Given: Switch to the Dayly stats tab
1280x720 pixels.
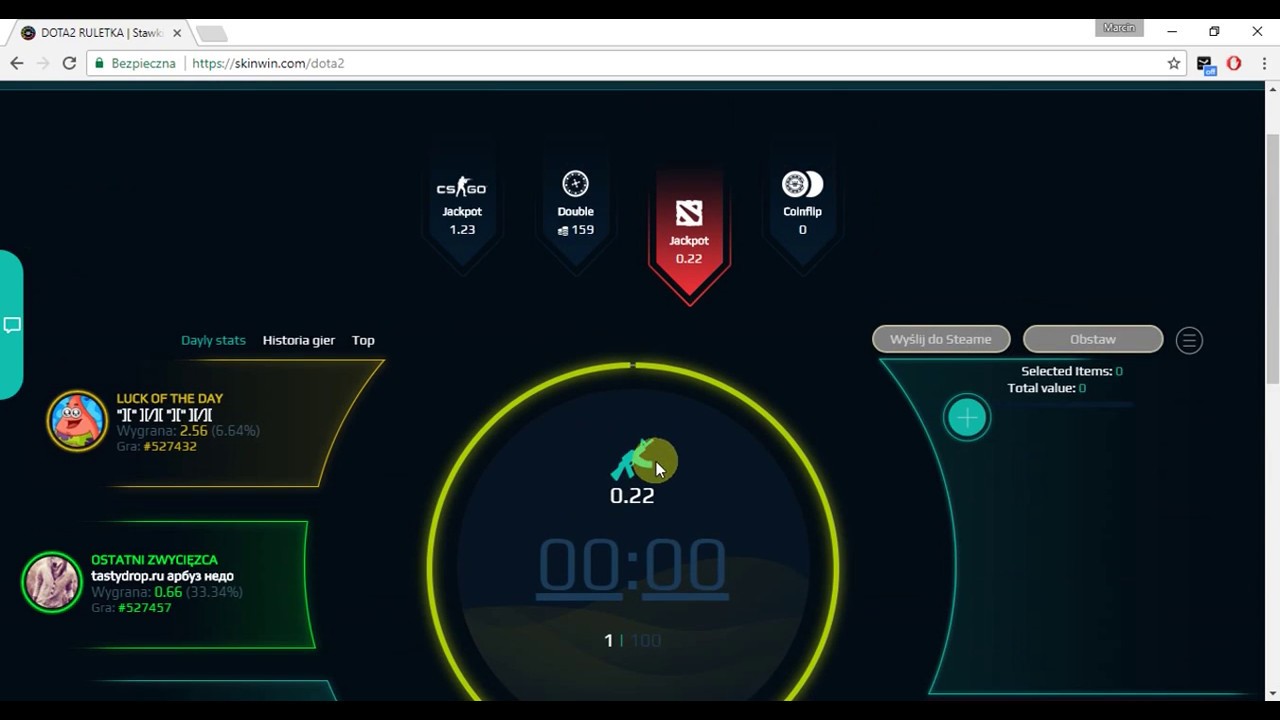Looking at the screenshot, I should click(213, 340).
